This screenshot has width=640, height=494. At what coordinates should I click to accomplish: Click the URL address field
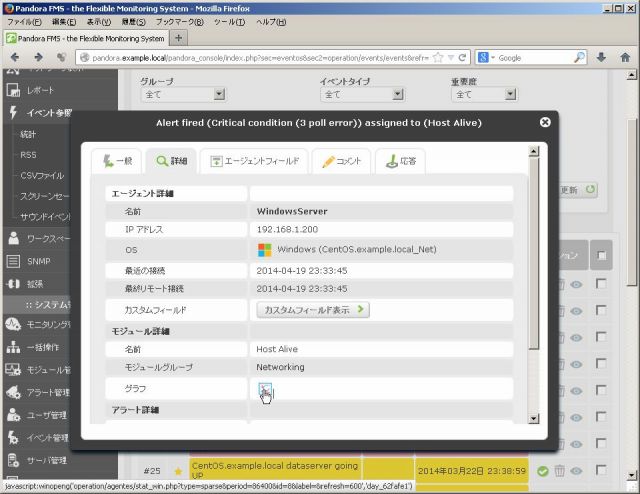click(260, 58)
